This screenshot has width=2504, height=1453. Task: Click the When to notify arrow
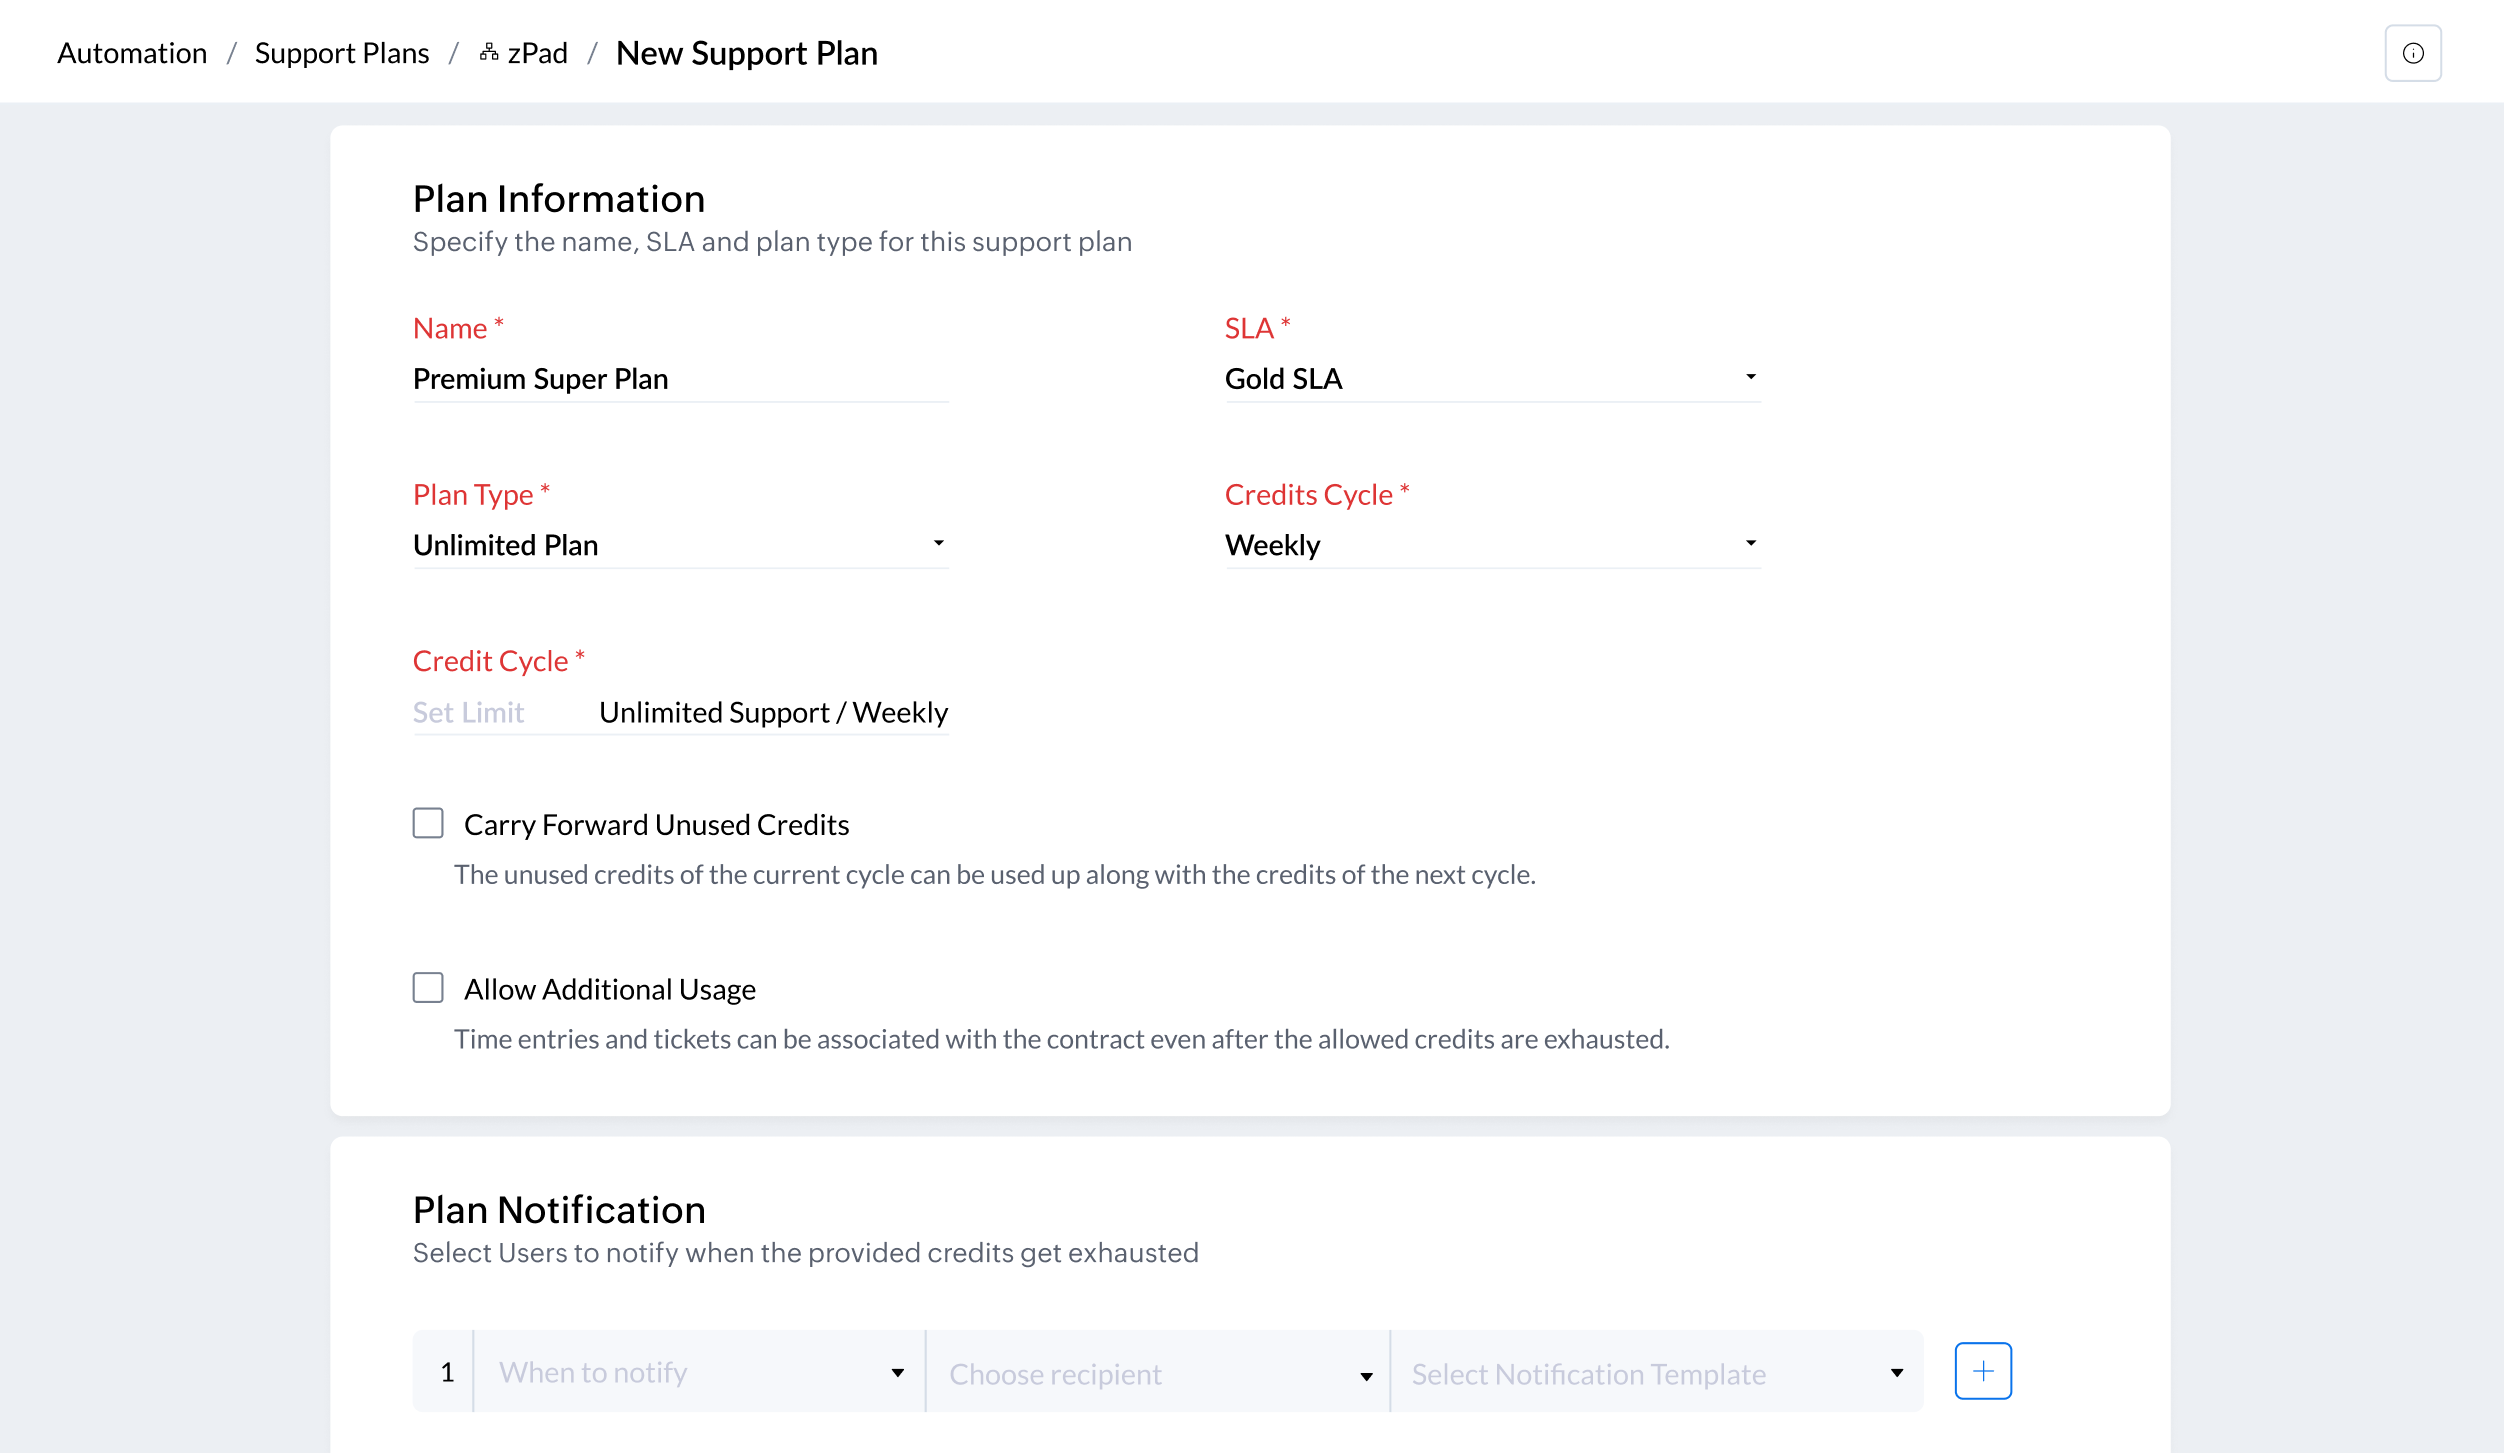[897, 1373]
